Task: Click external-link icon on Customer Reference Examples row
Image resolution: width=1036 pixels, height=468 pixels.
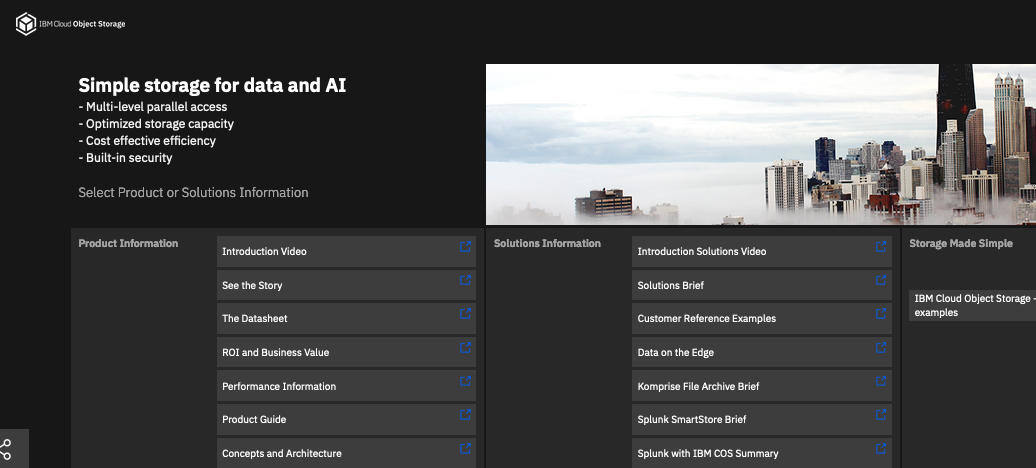Action: click(x=881, y=313)
